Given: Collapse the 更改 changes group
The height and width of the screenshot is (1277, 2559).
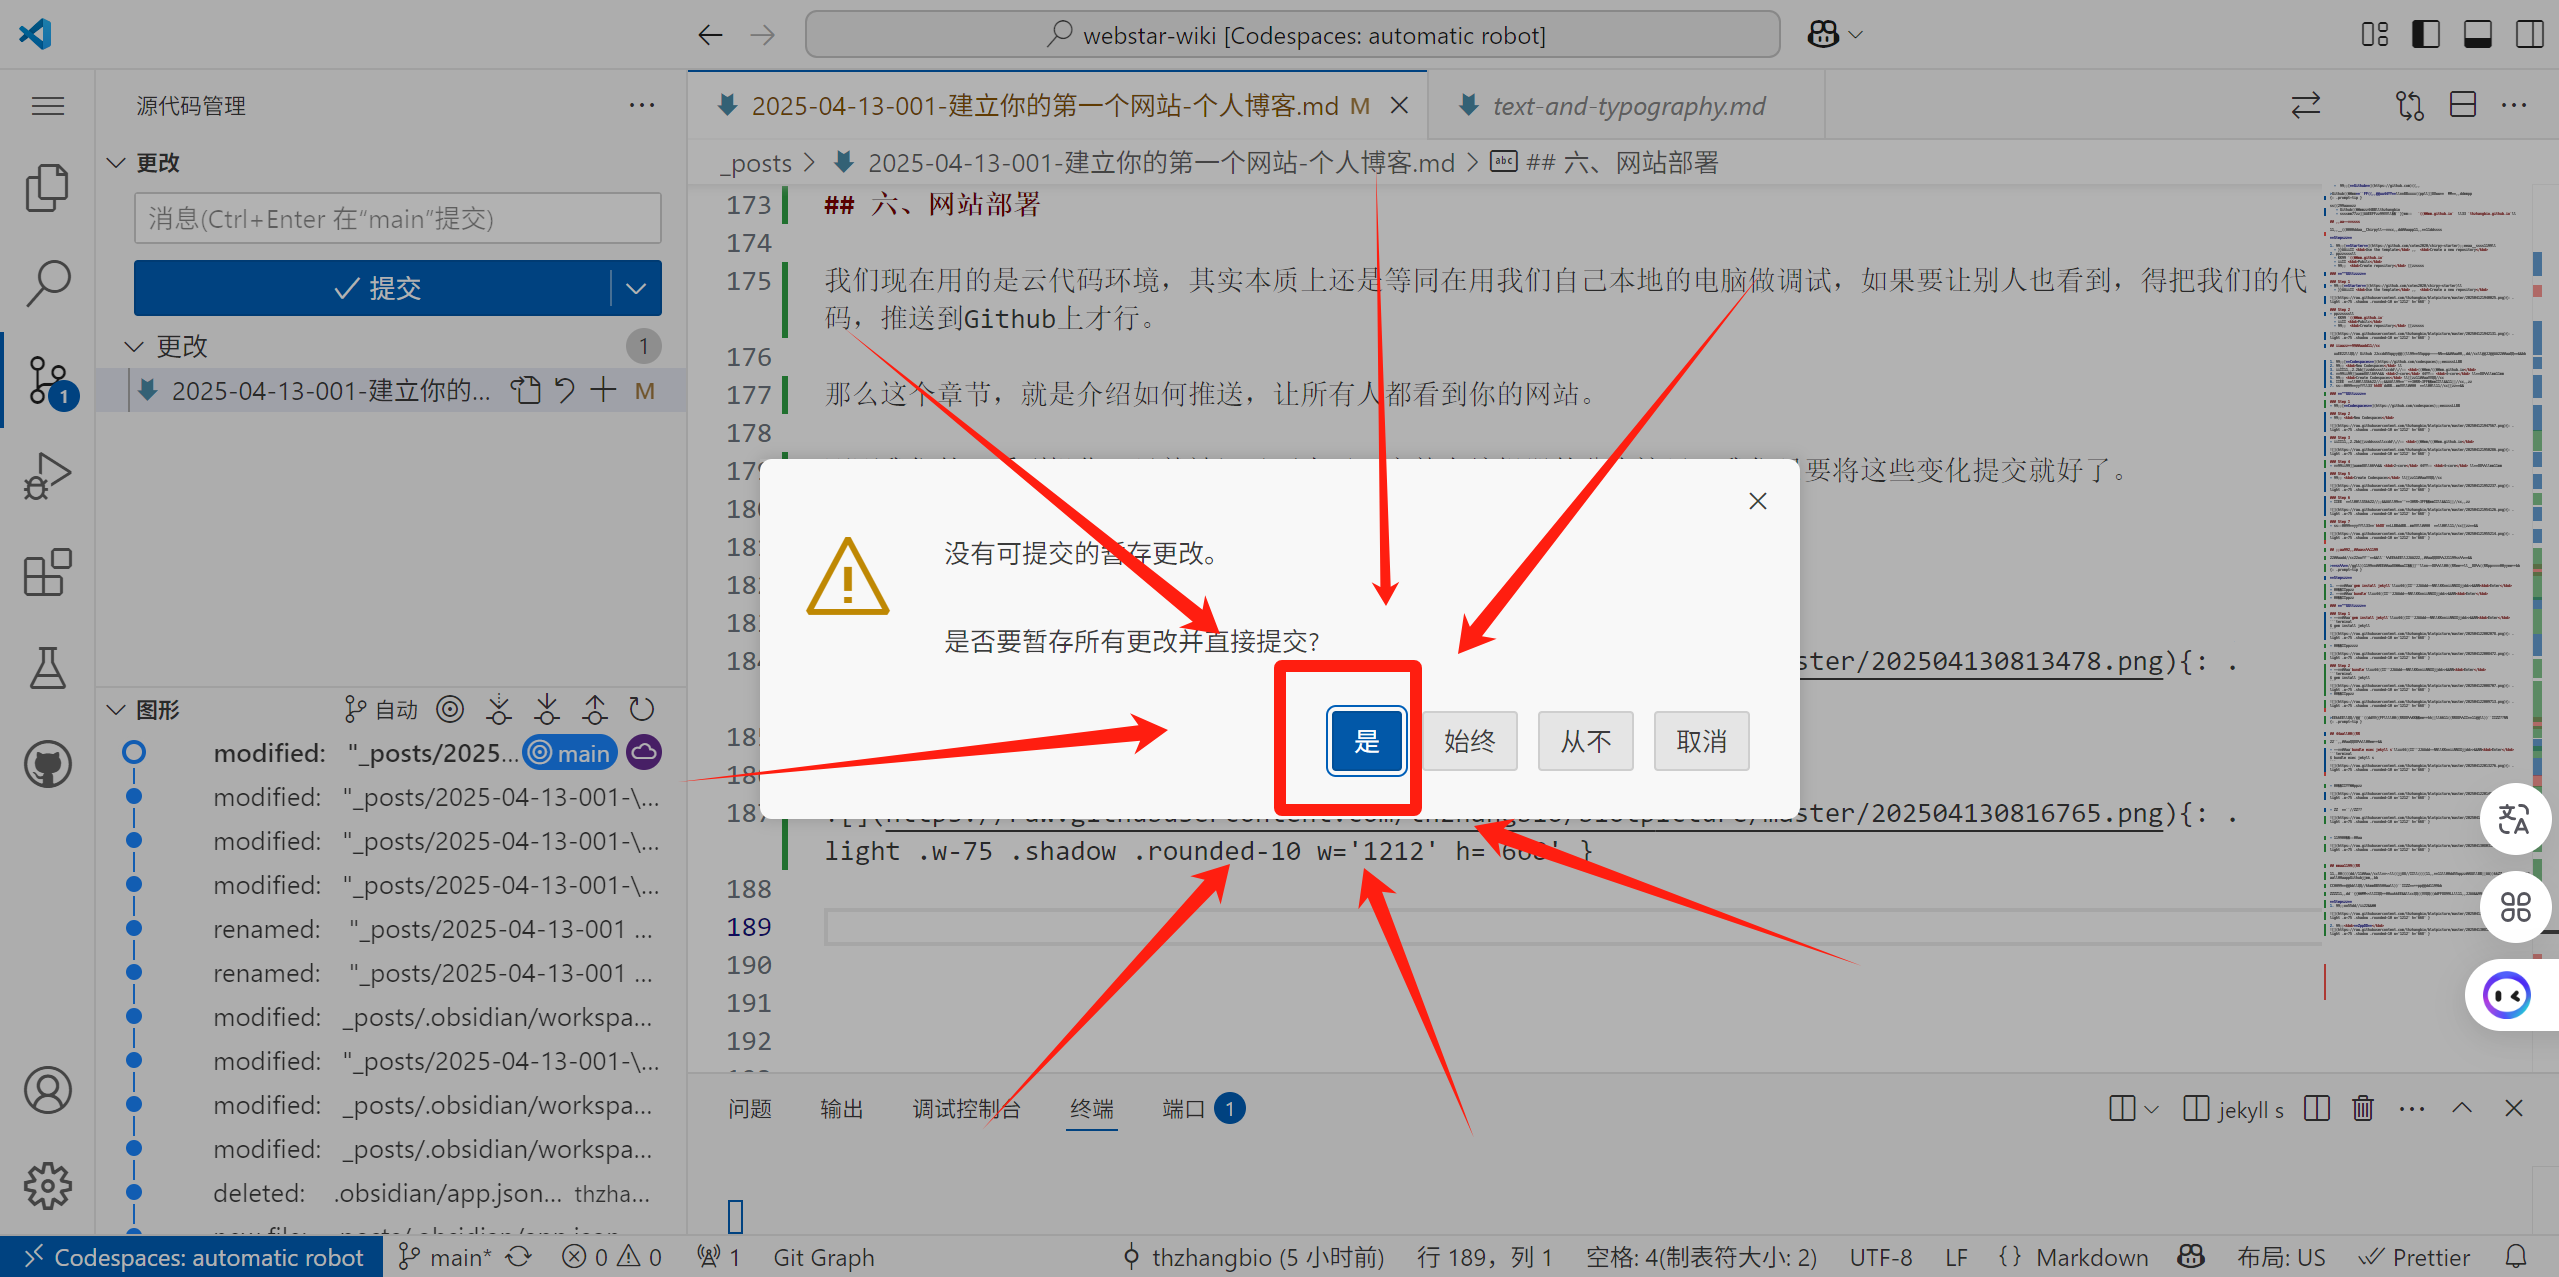Looking at the screenshot, I should click(134, 346).
